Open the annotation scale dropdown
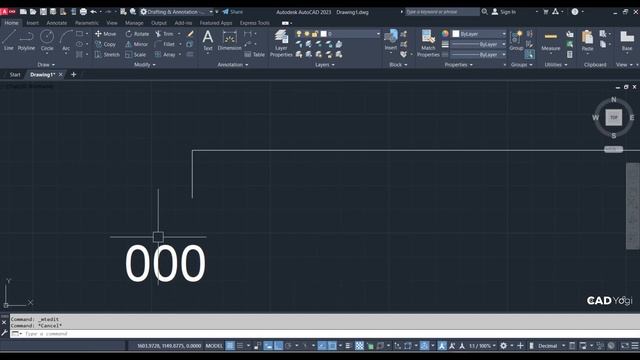 (x=482, y=346)
